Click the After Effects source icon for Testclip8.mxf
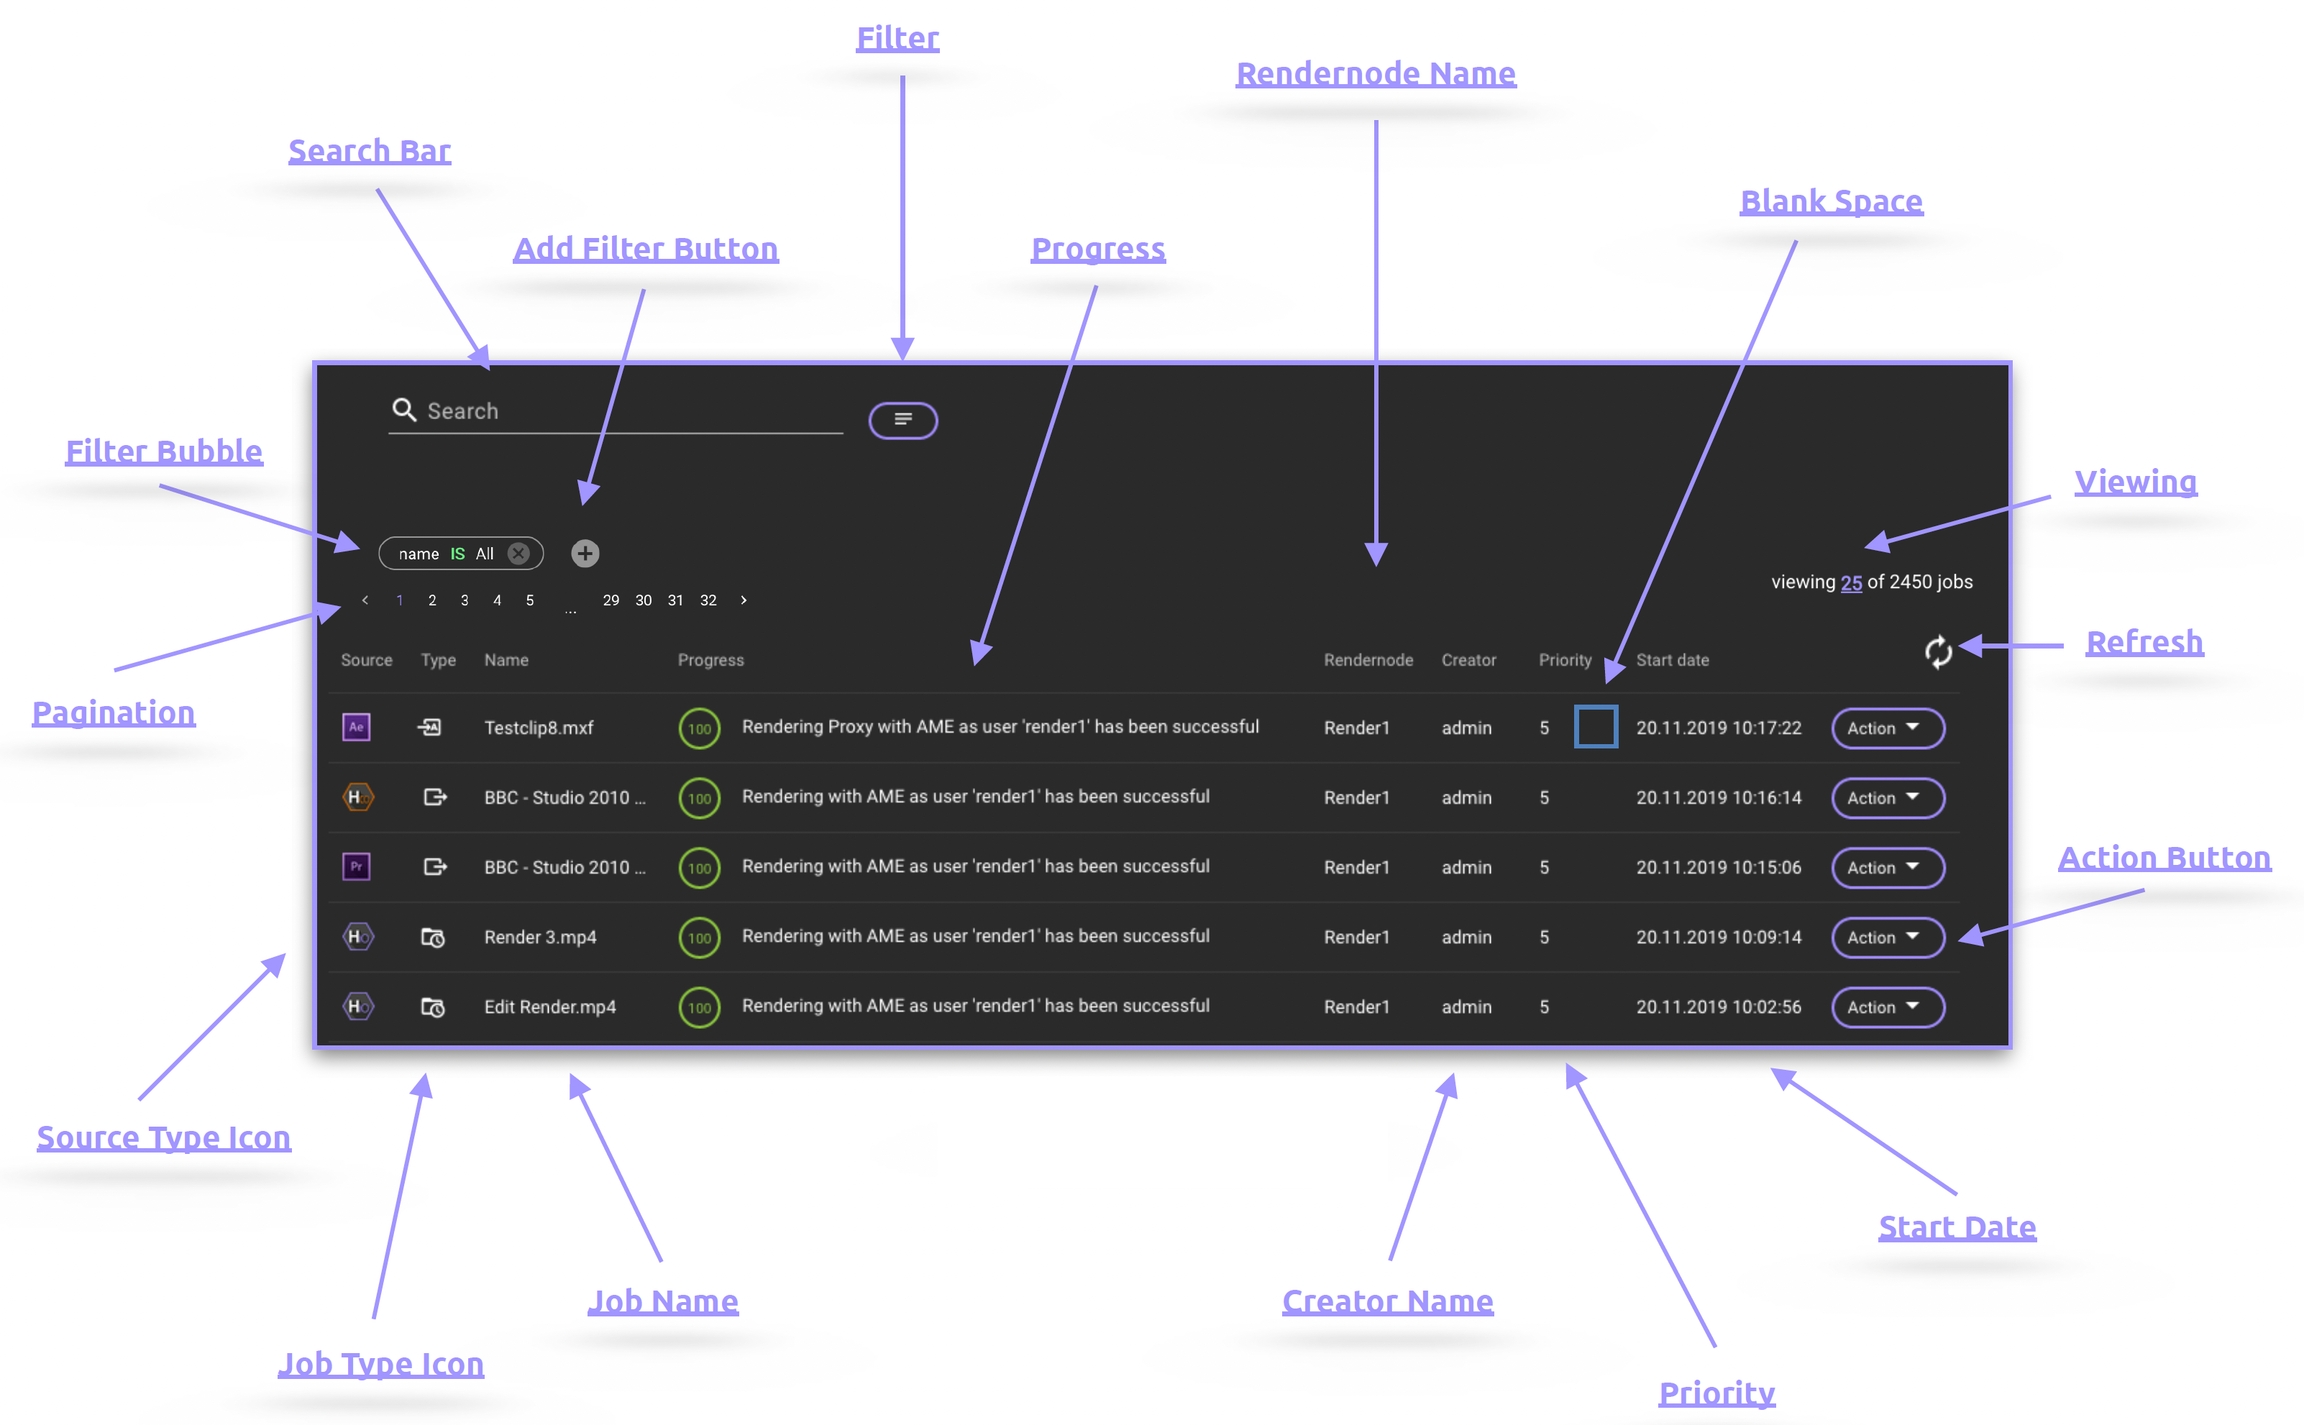This screenshot has height=1425, width=2304. click(357, 727)
